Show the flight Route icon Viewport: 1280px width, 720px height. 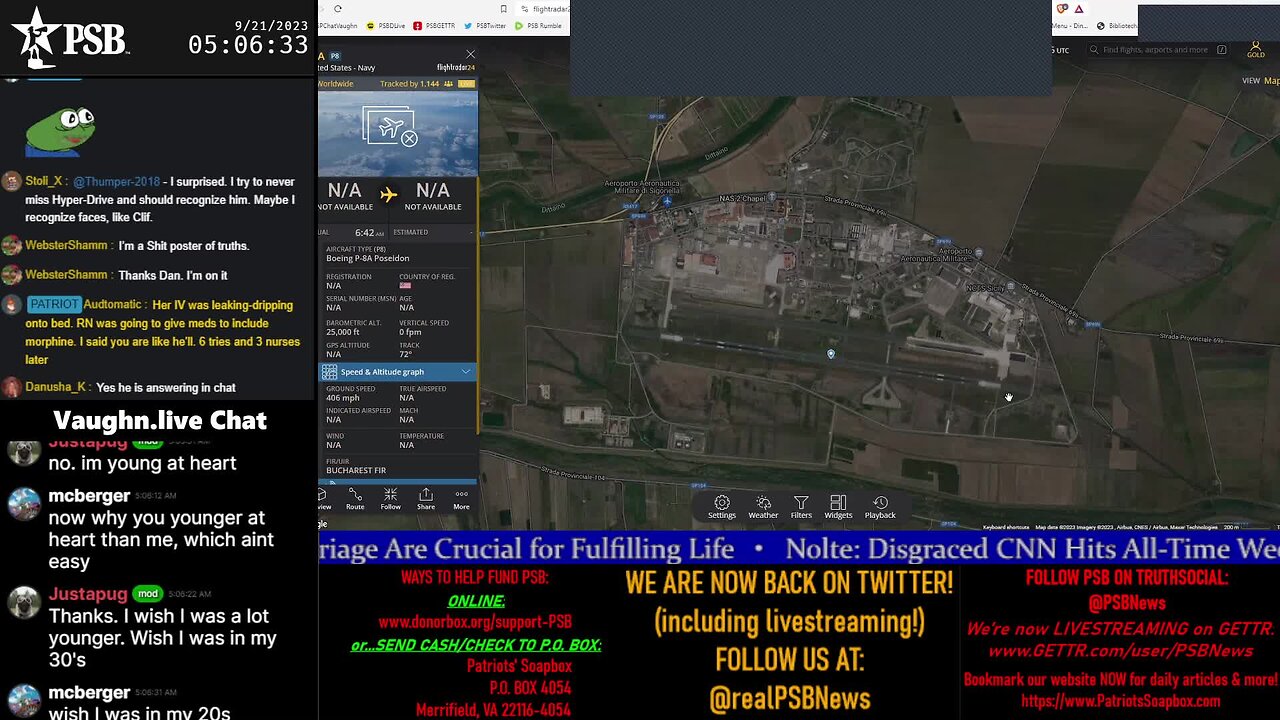pos(355,499)
